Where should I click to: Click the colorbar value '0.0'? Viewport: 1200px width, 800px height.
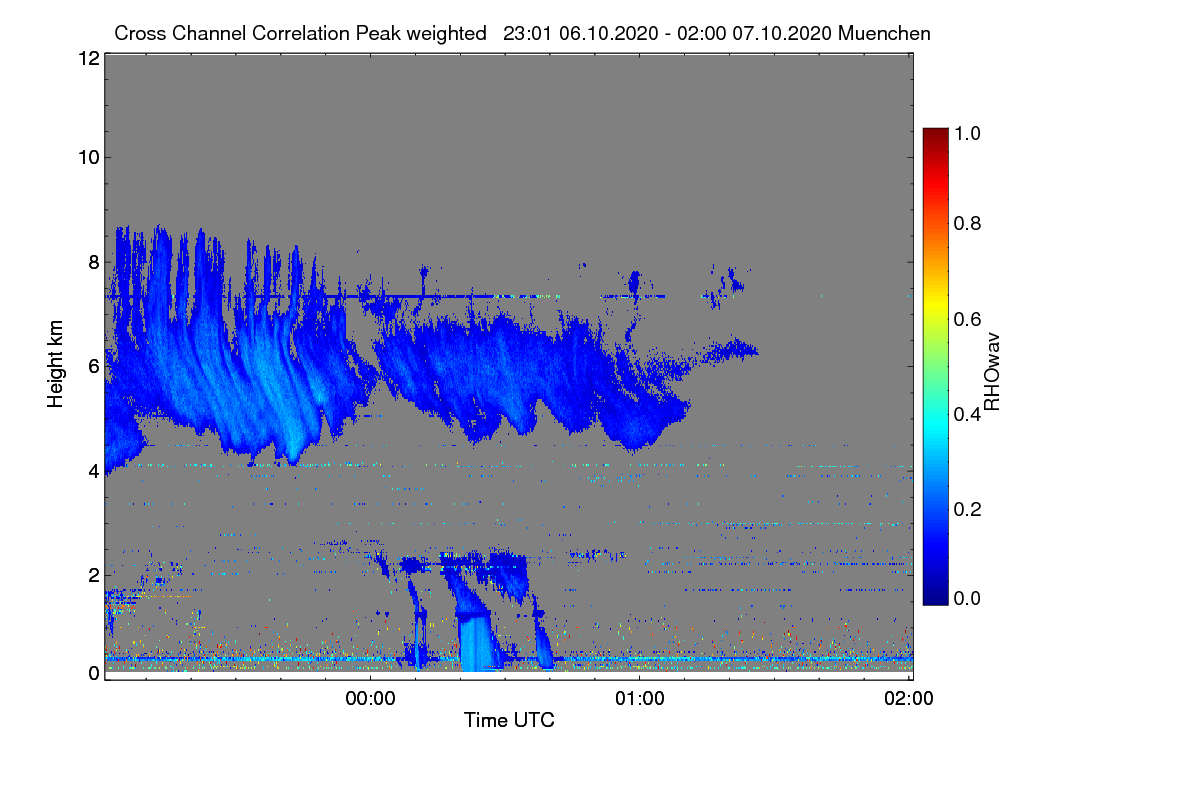(968, 599)
